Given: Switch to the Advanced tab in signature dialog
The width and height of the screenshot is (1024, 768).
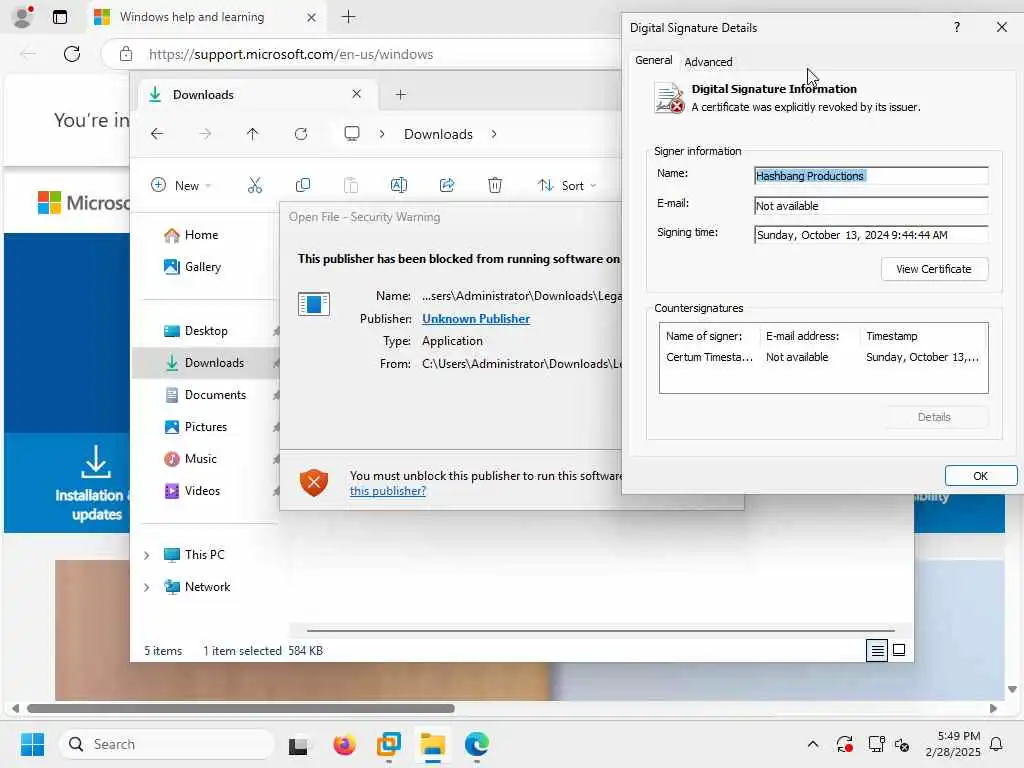Looking at the screenshot, I should 708,61.
